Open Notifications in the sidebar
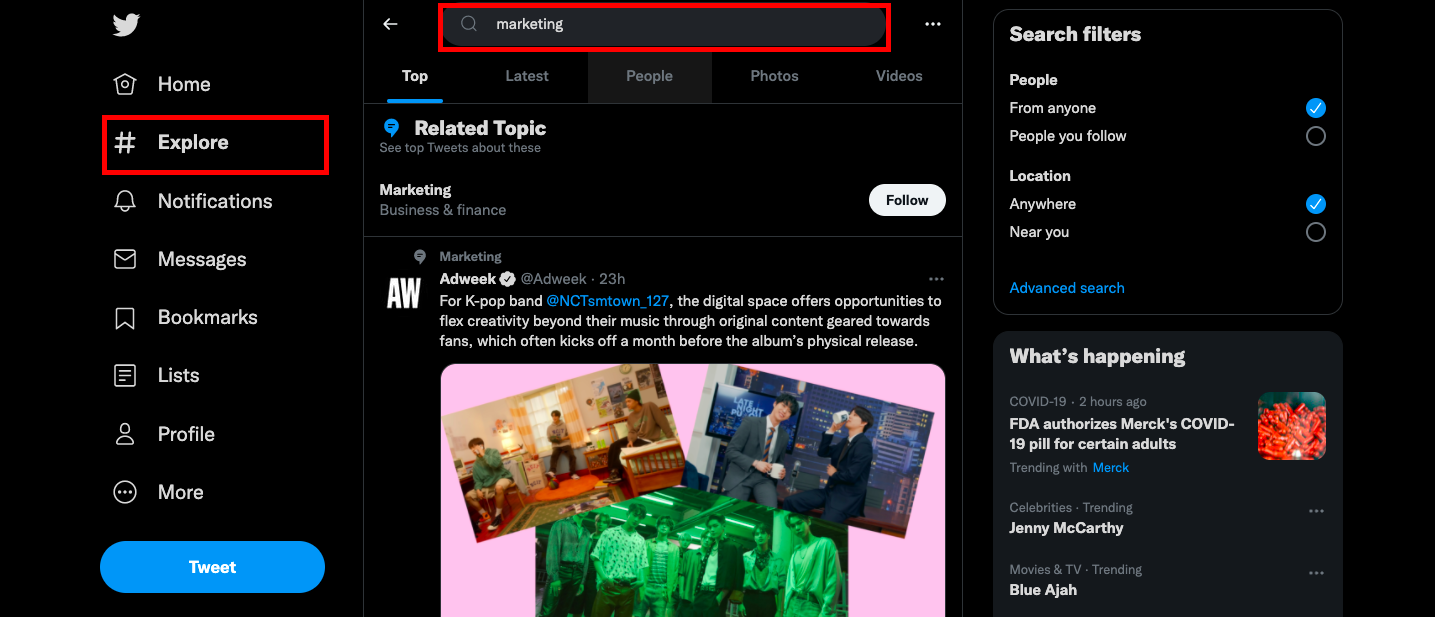Viewport: 1435px width, 617px height. pyautogui.click(x=193, y=201)
